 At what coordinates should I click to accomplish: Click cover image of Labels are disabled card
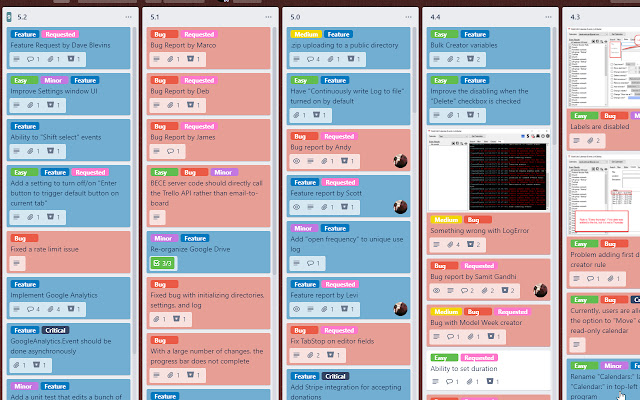pos(603,67)
